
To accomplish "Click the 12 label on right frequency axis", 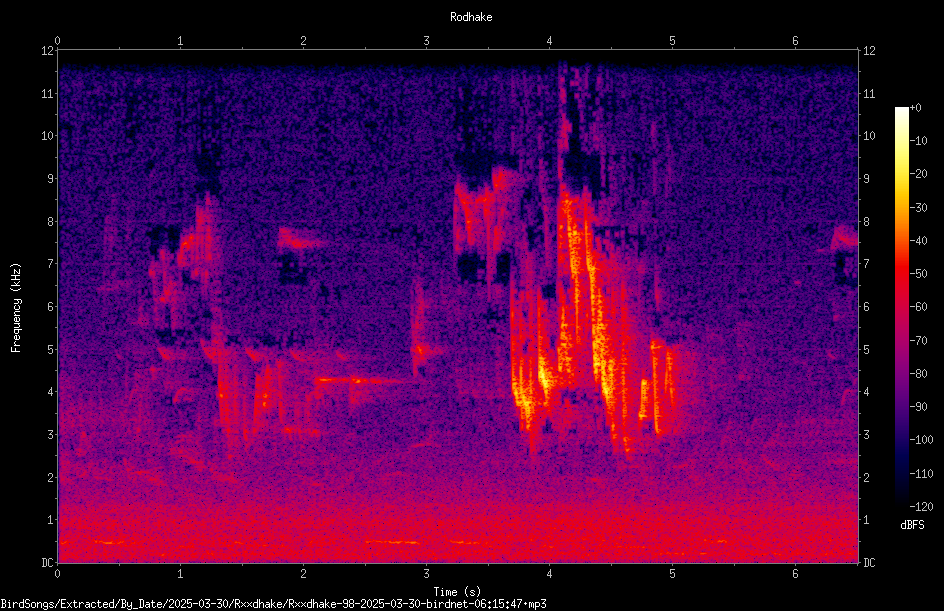I will (x=869, y=51).
